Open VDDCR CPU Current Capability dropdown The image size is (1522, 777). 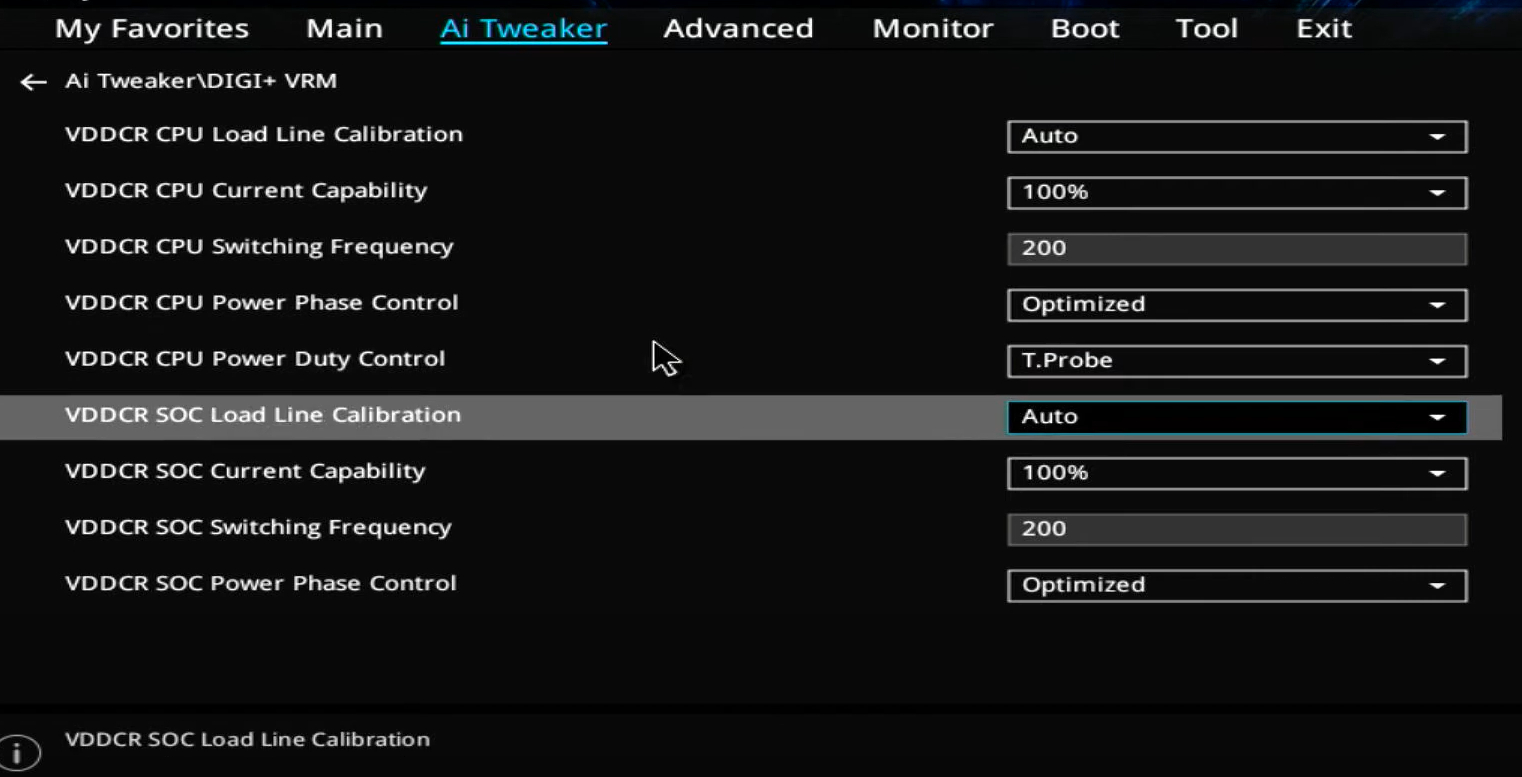1236,192
